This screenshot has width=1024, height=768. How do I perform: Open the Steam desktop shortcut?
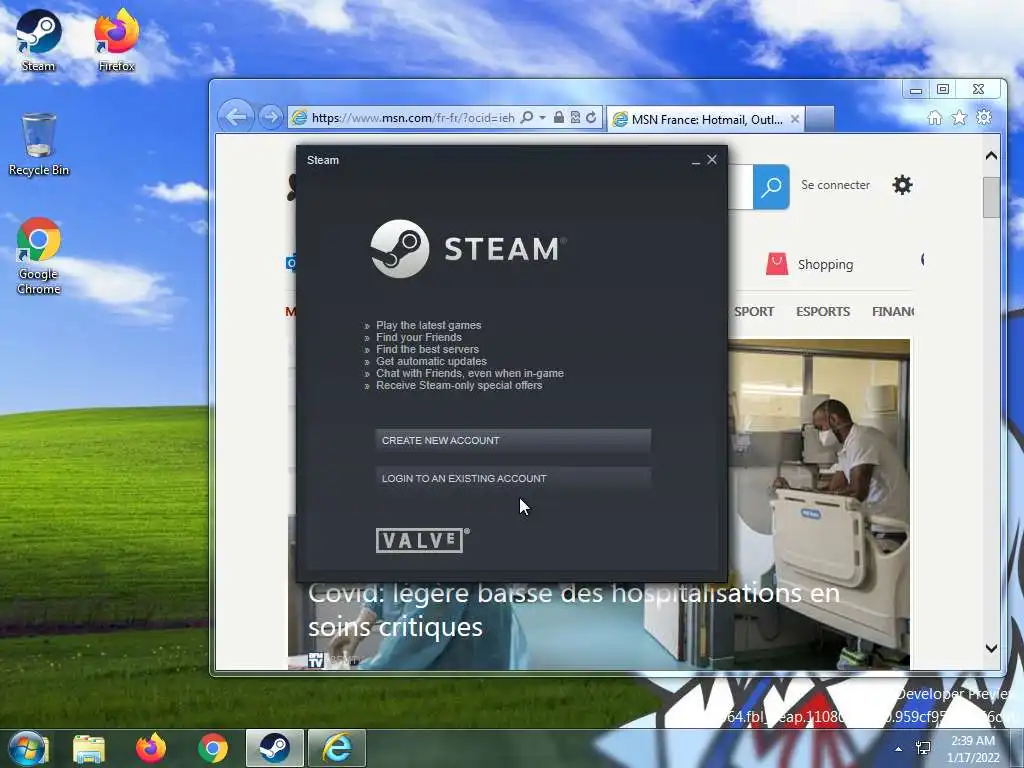[38, 40]
